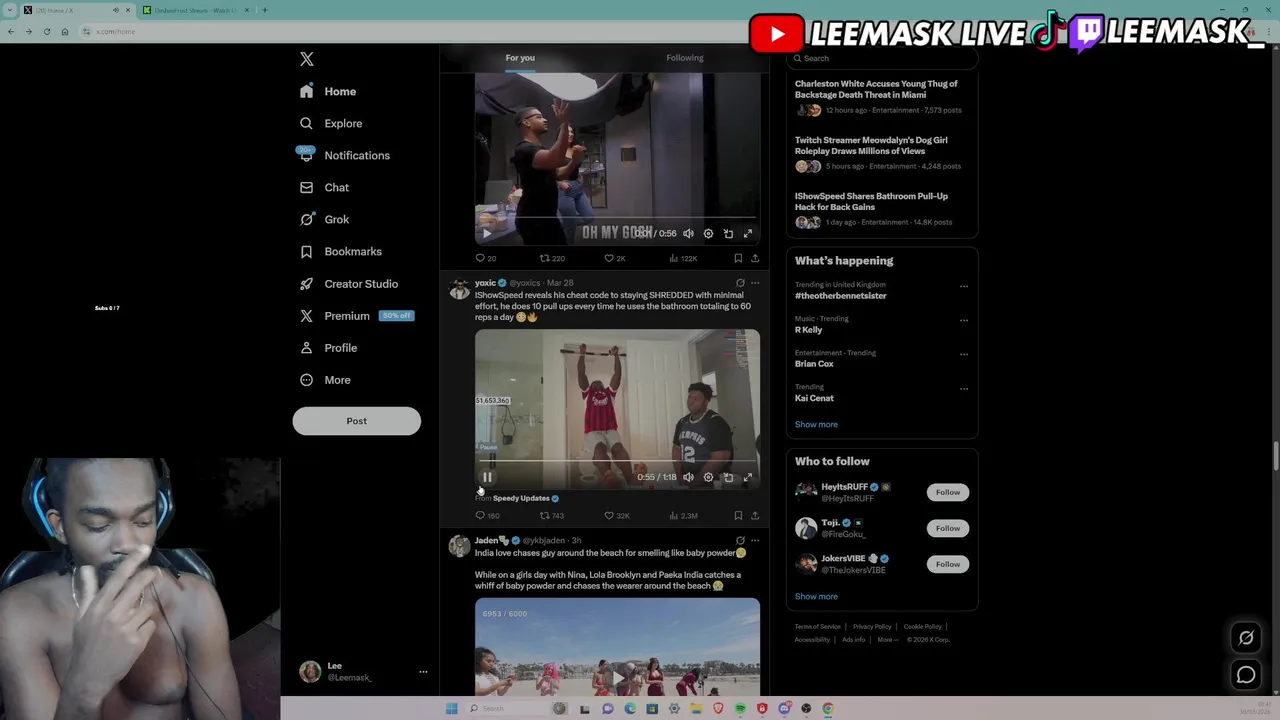The width and height of the screenshot is (1280, 720).
Task: Open settings gear on pull-ups video
Action: tap(708, 477)
